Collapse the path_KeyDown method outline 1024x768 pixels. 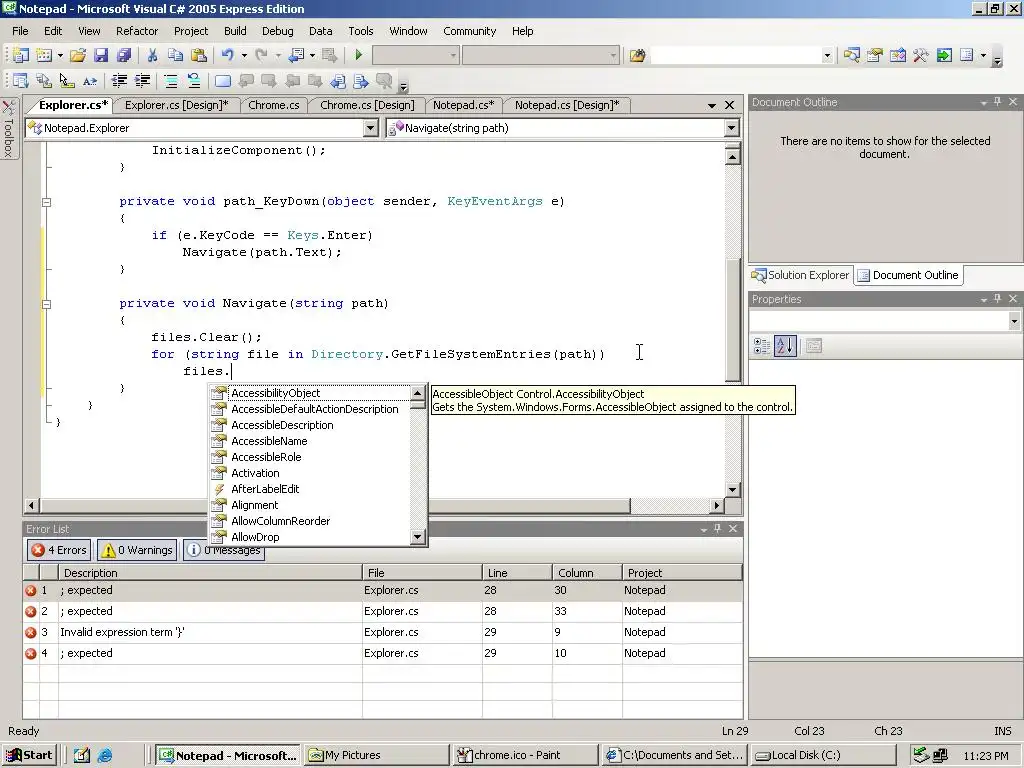click(46, 202)
